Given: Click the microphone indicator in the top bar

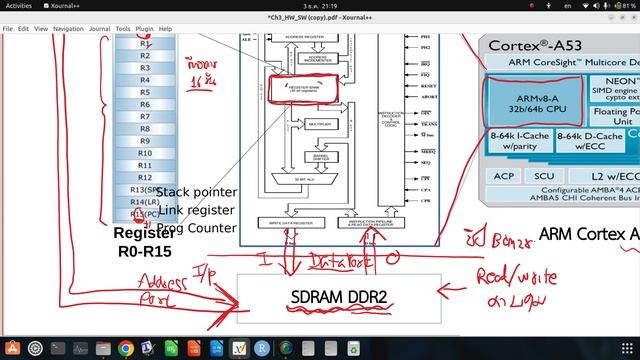Looking at the screenshot, I should pyautogui.click(x=607, y=6).
